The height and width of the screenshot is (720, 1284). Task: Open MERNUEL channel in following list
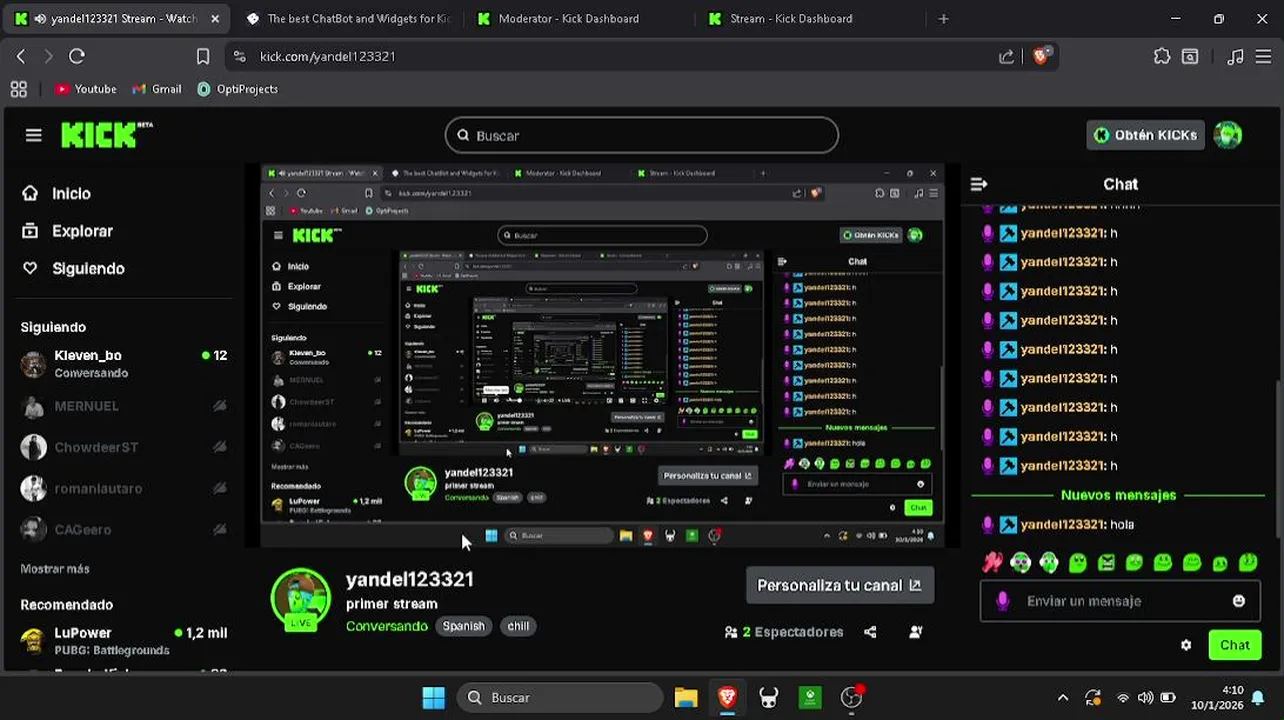[123, 406]
